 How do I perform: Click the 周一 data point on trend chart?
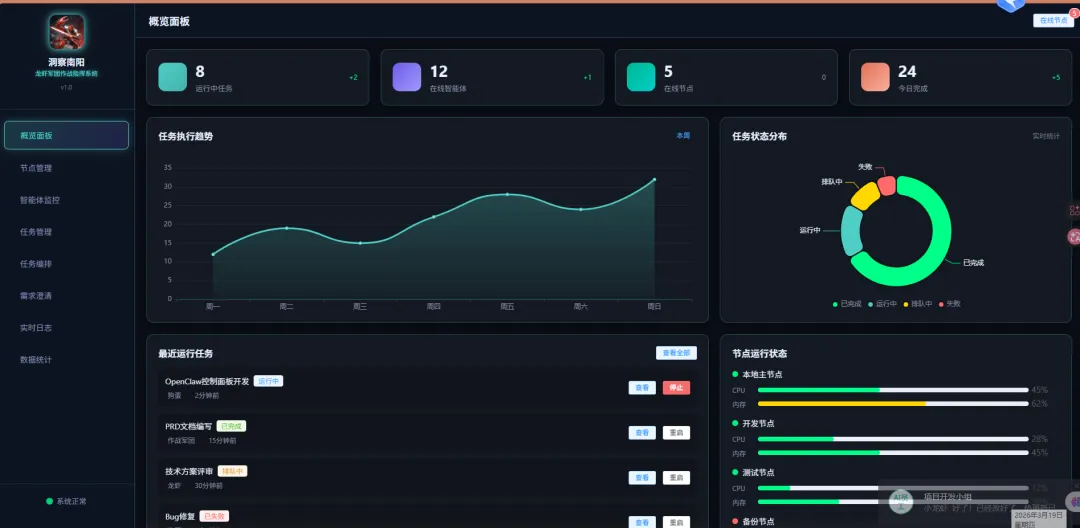click(213, 255)
